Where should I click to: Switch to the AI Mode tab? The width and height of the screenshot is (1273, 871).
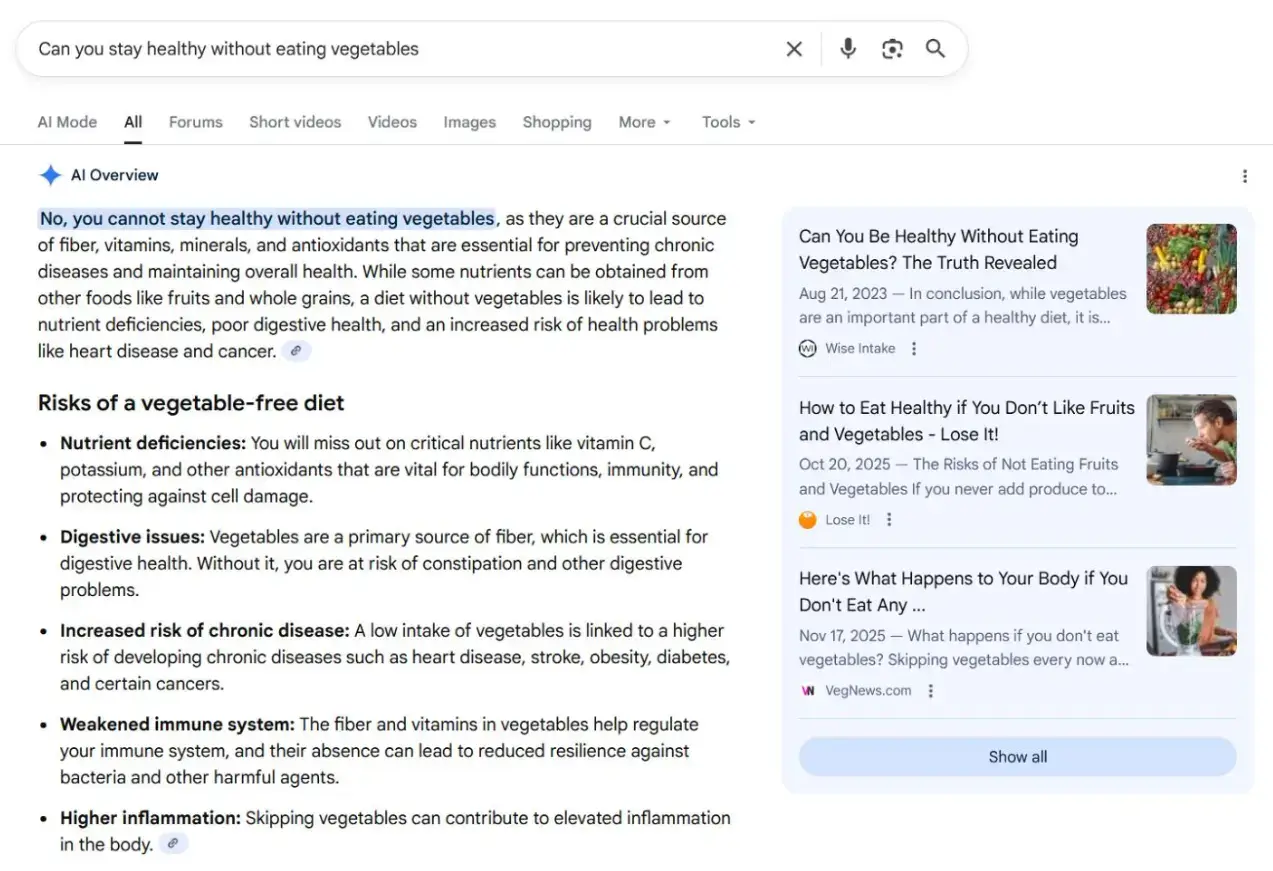[x=67, y=122]
